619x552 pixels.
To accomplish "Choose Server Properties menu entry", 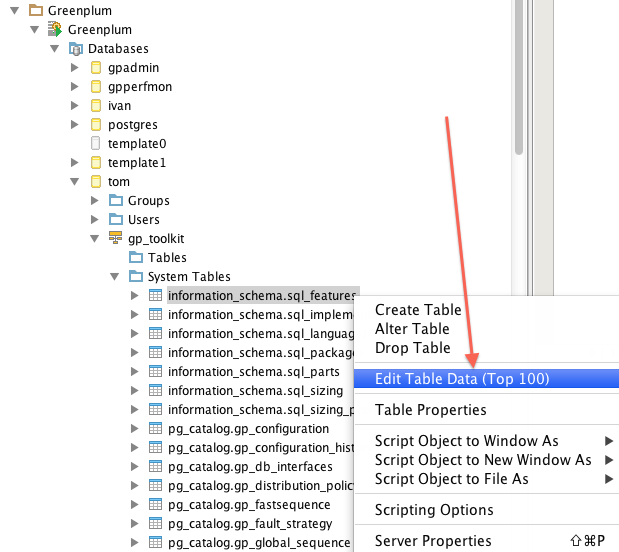I will [x=486, y=541].
